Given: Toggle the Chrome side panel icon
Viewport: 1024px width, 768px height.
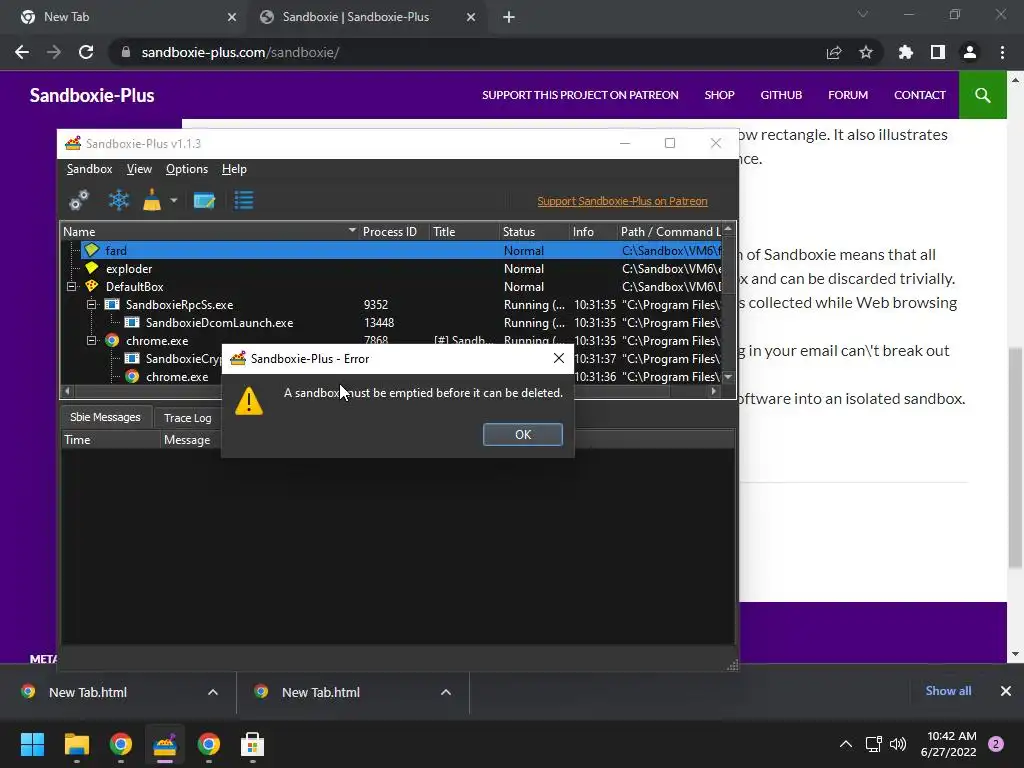Looking at the screenshot, I should click(x=938, y=52).
